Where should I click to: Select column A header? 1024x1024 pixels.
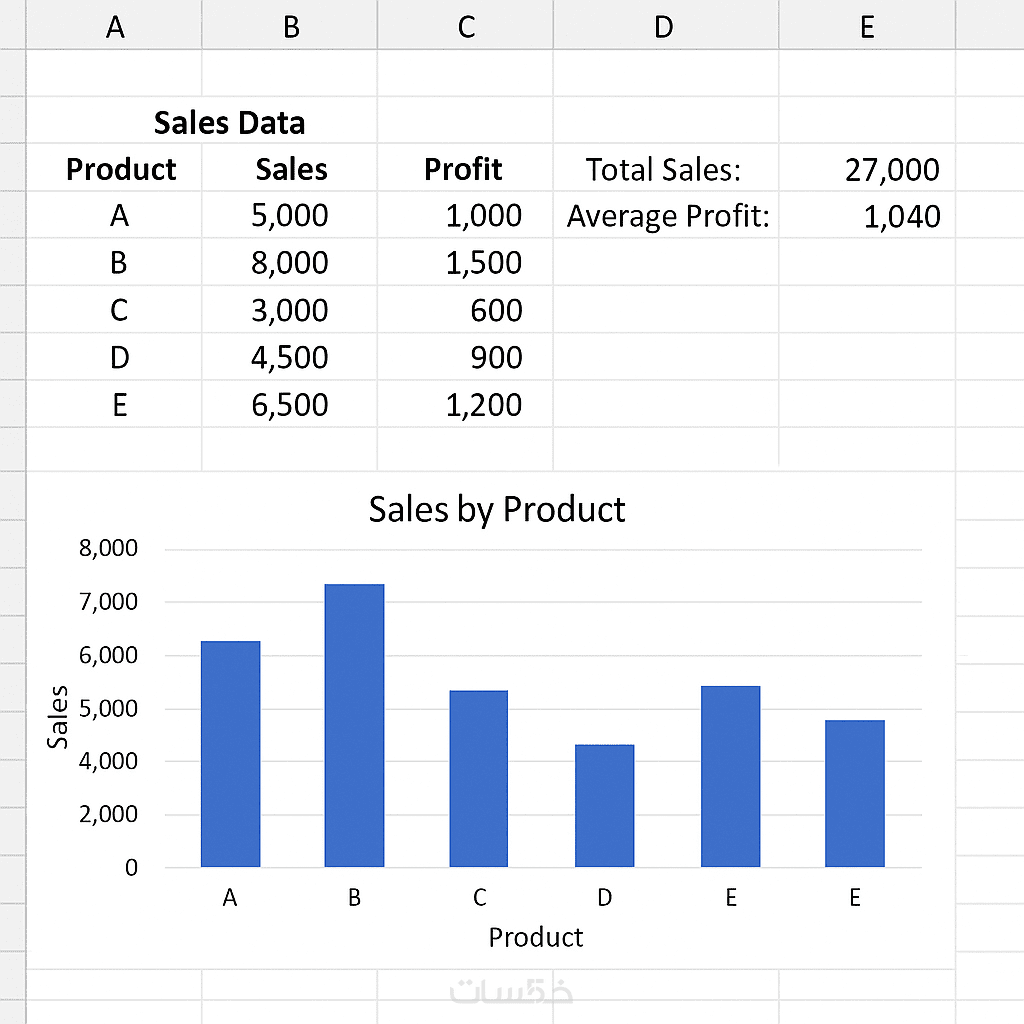tap(115, 27)
